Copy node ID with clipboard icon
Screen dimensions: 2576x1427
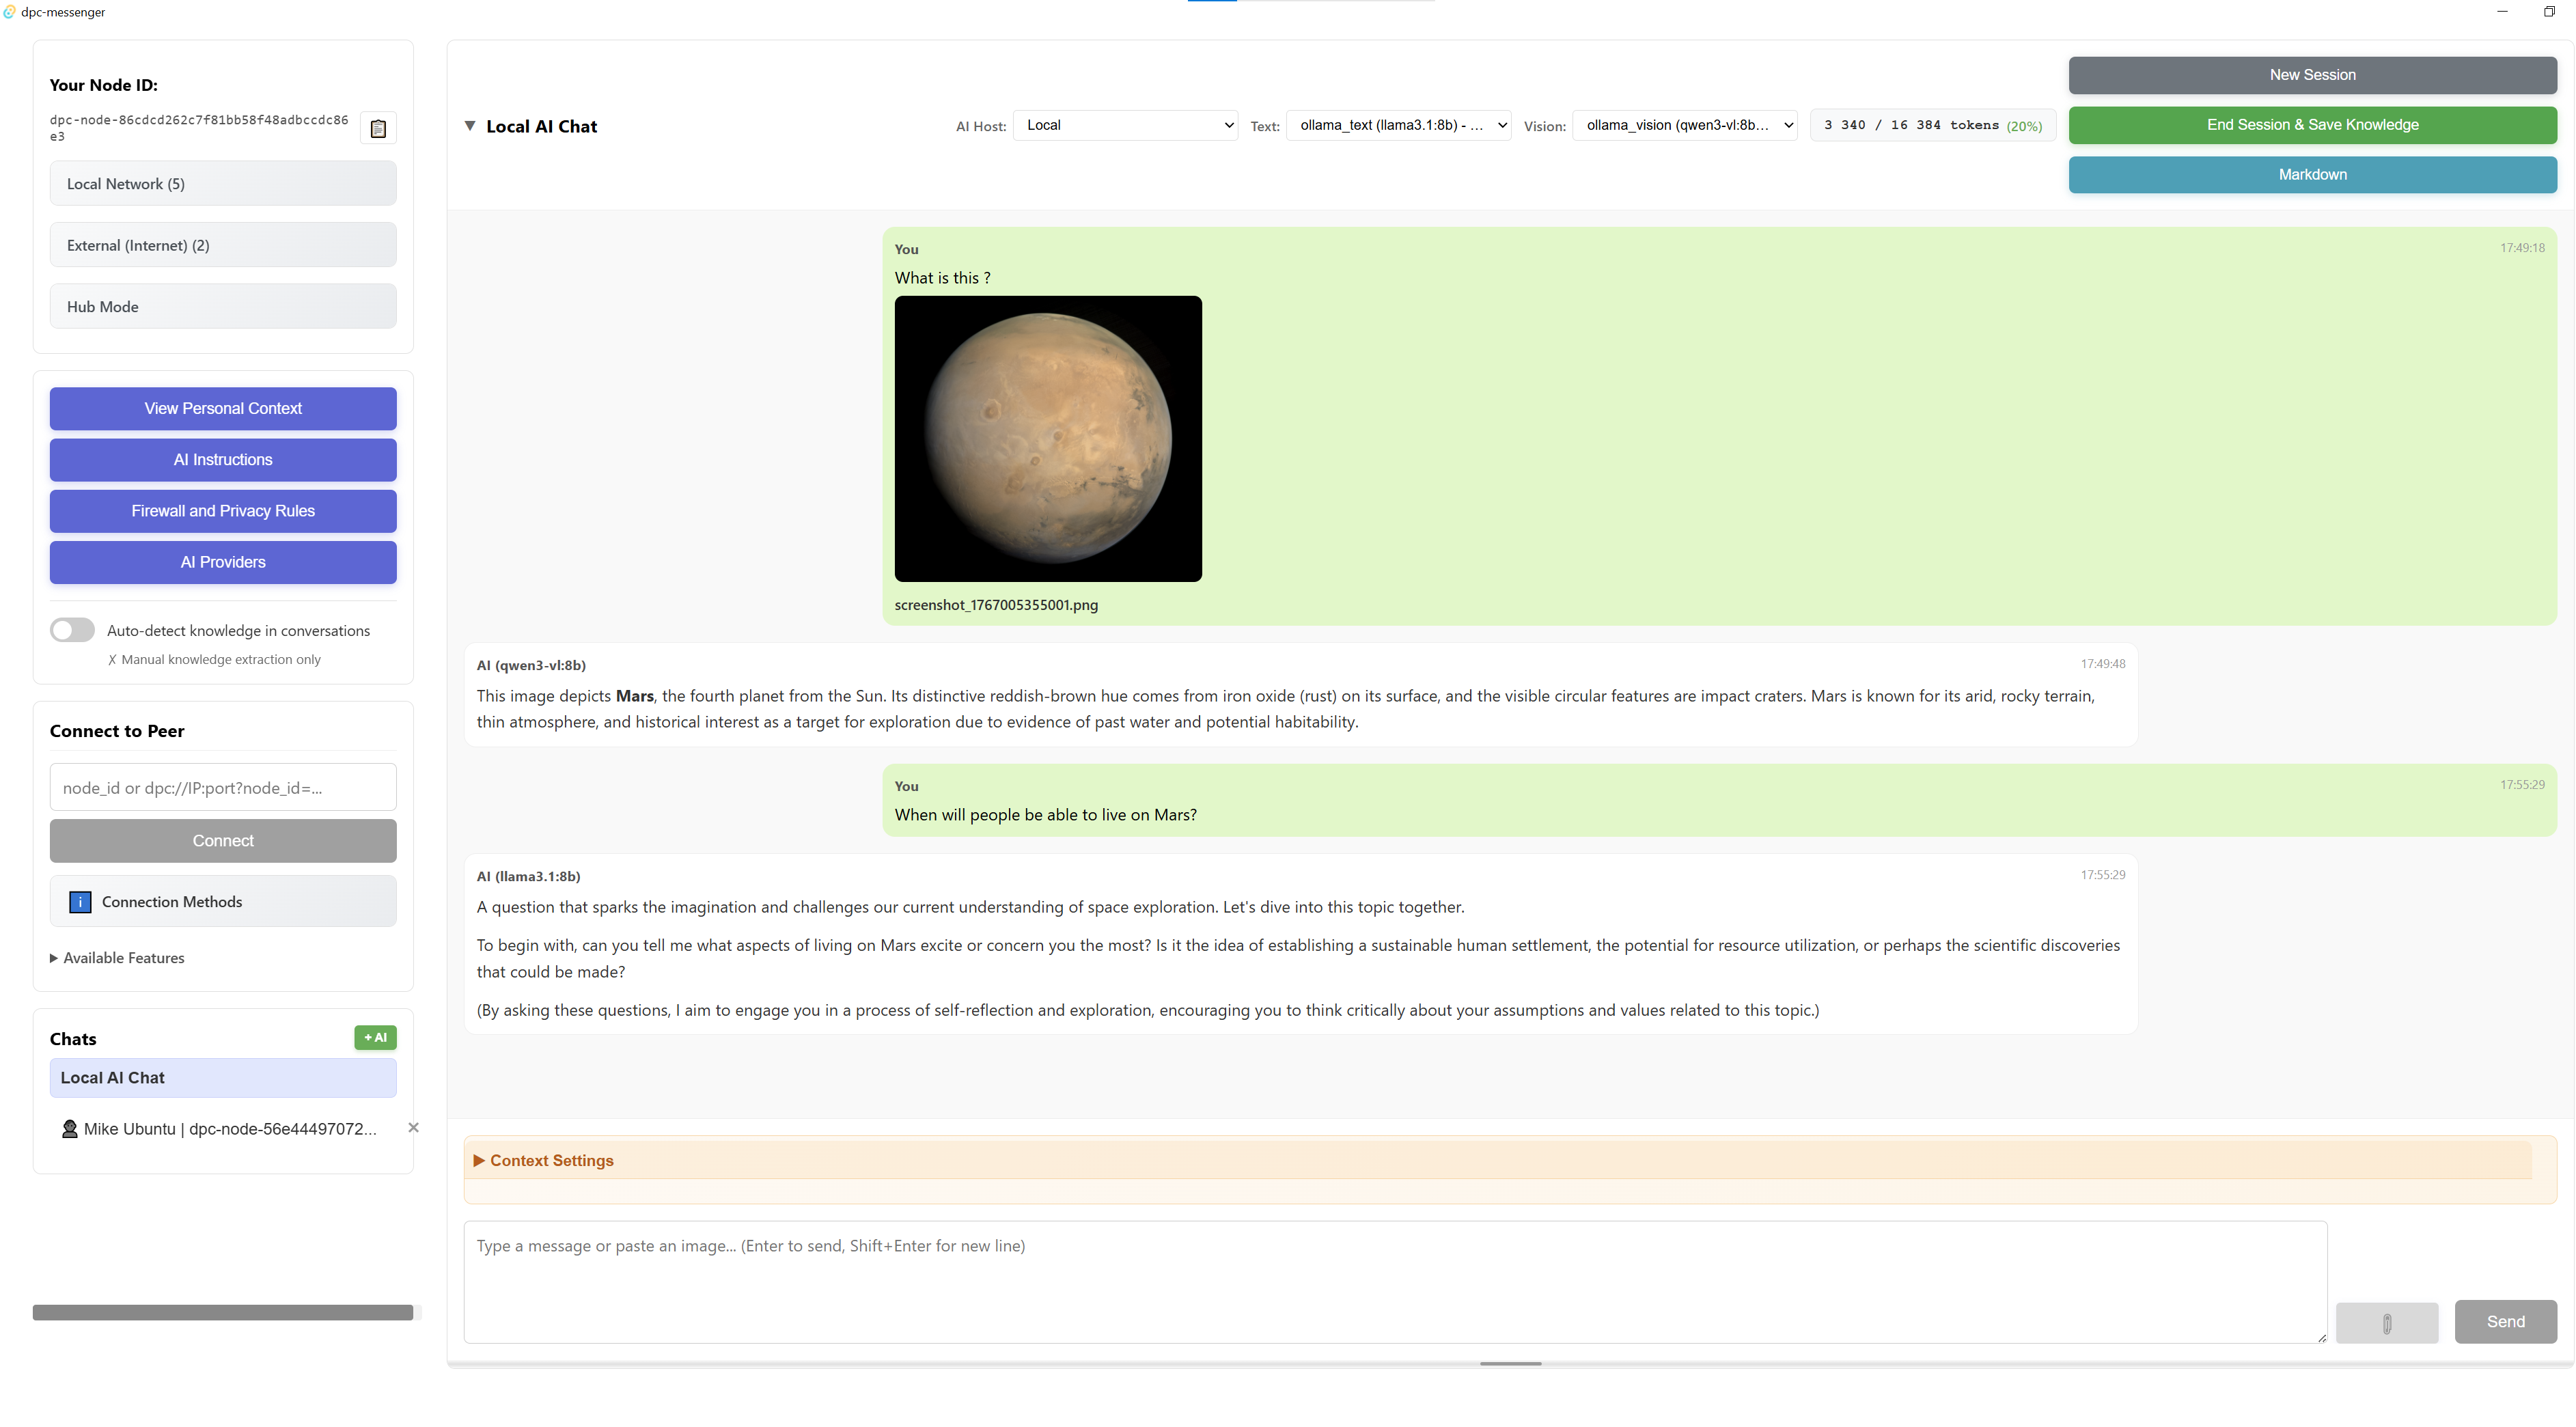(378, 128)
